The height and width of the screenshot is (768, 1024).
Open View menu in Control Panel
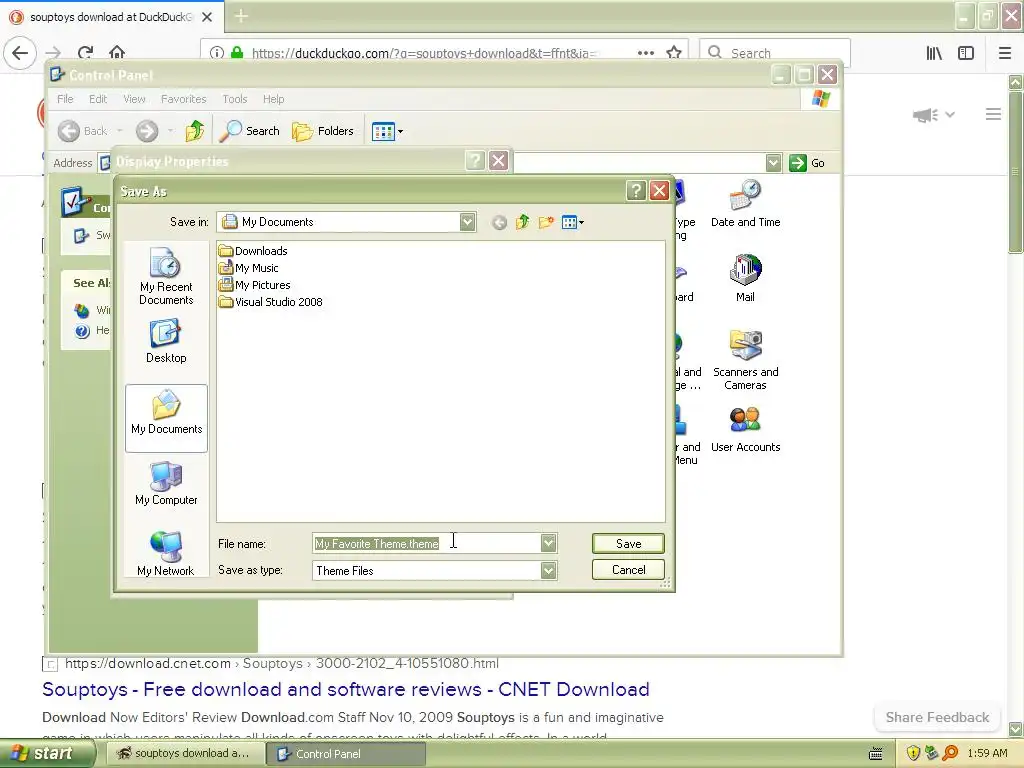[134, 99]
